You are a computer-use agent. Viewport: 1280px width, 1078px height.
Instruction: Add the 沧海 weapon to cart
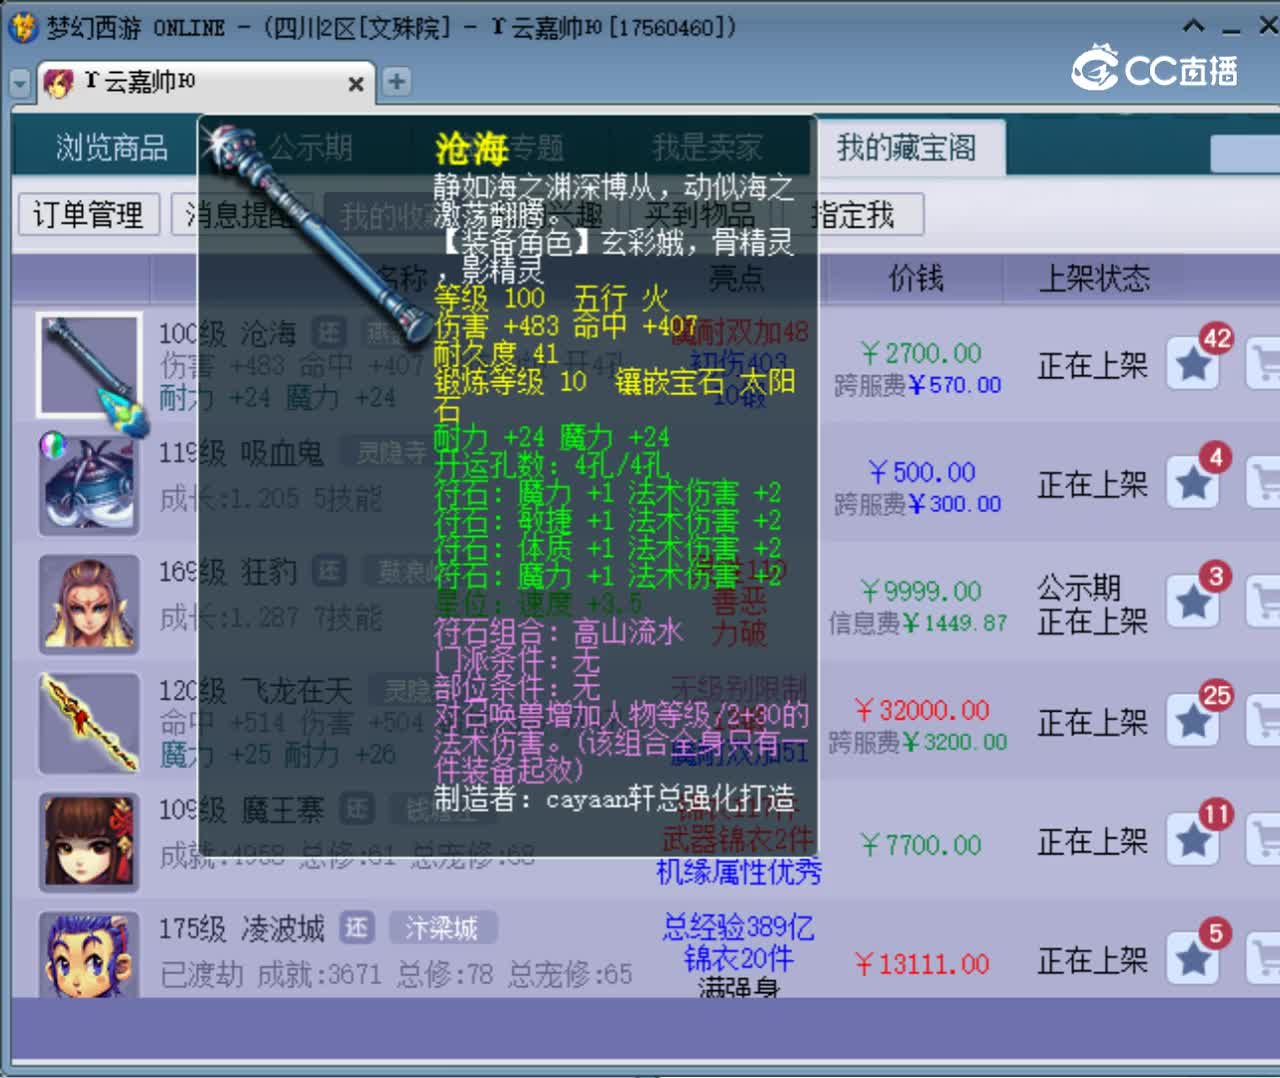1264,365
